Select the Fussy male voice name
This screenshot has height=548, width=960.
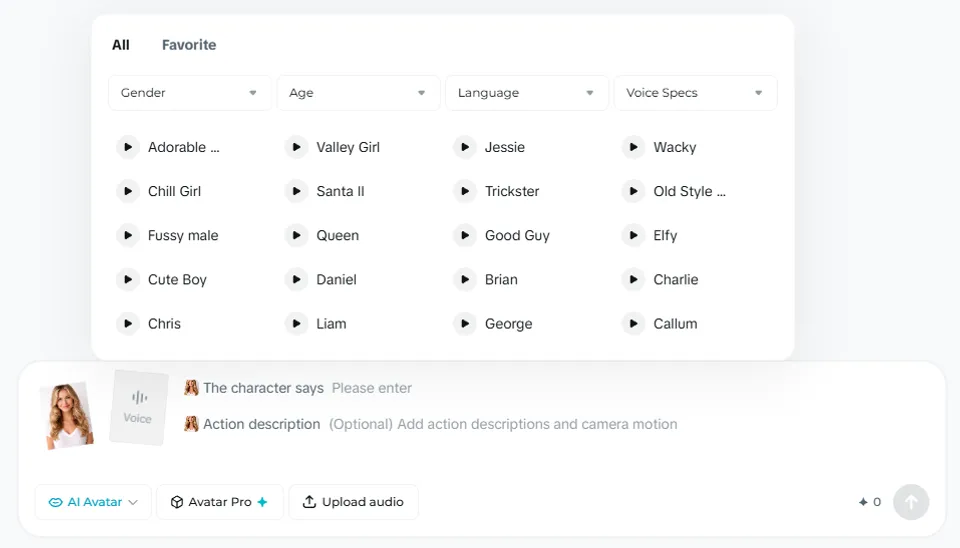183,235
